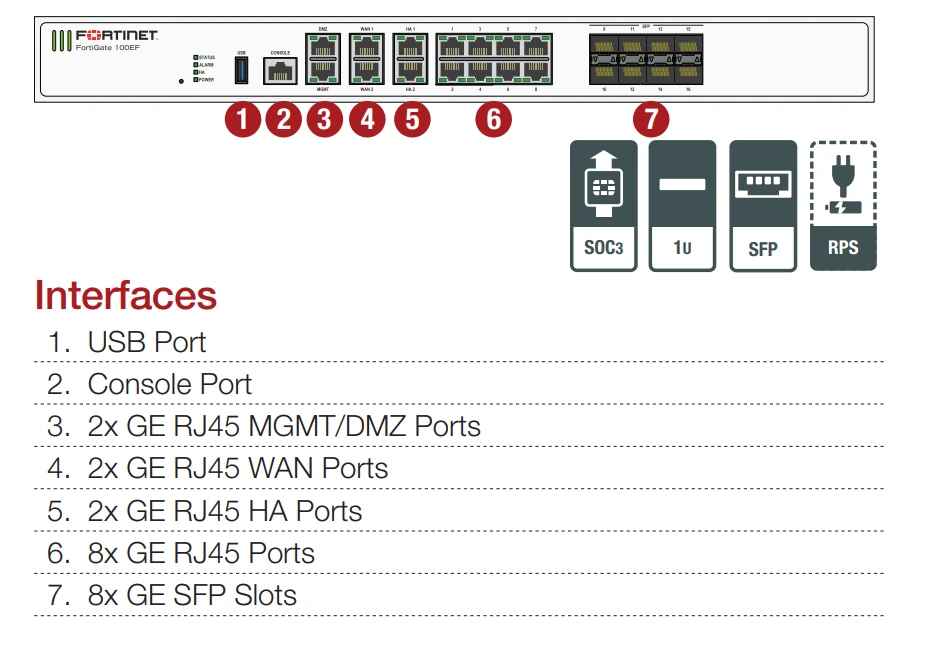Image resolution: width=927 pixels, height=645 pixels.
Task: Click callout marker number 1
Action: 242,118
